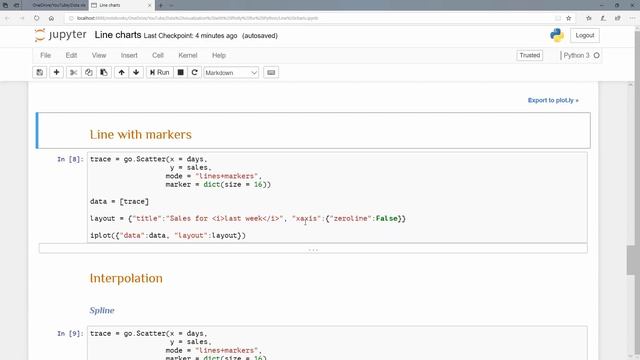Click inside code cell In [8]
Image resolution: width=640 pixels, height=360 pixels.
337,198
